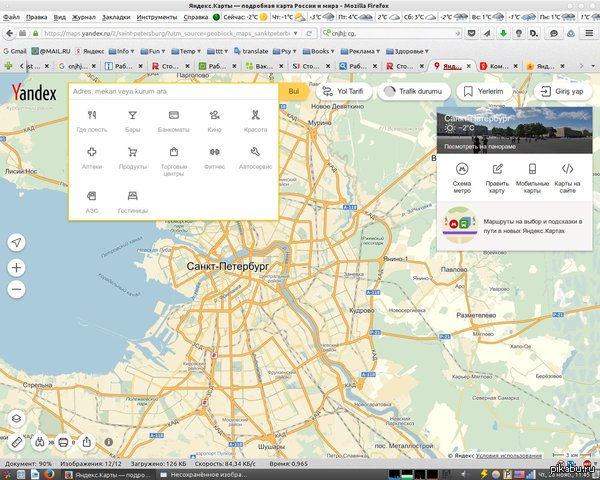600x480 pixels.
Task: Click the Firefox search box
Action: point(391,34)
